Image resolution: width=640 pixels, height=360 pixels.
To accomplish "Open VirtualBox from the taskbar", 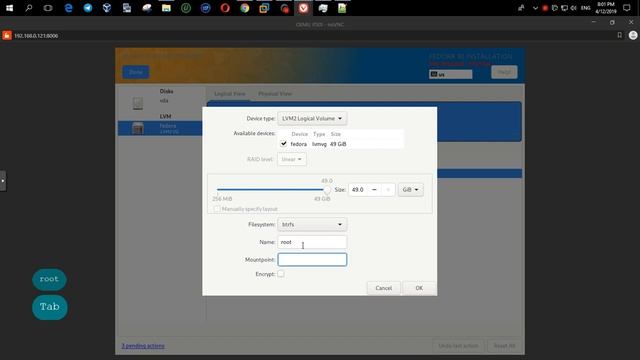I will 107,8.
